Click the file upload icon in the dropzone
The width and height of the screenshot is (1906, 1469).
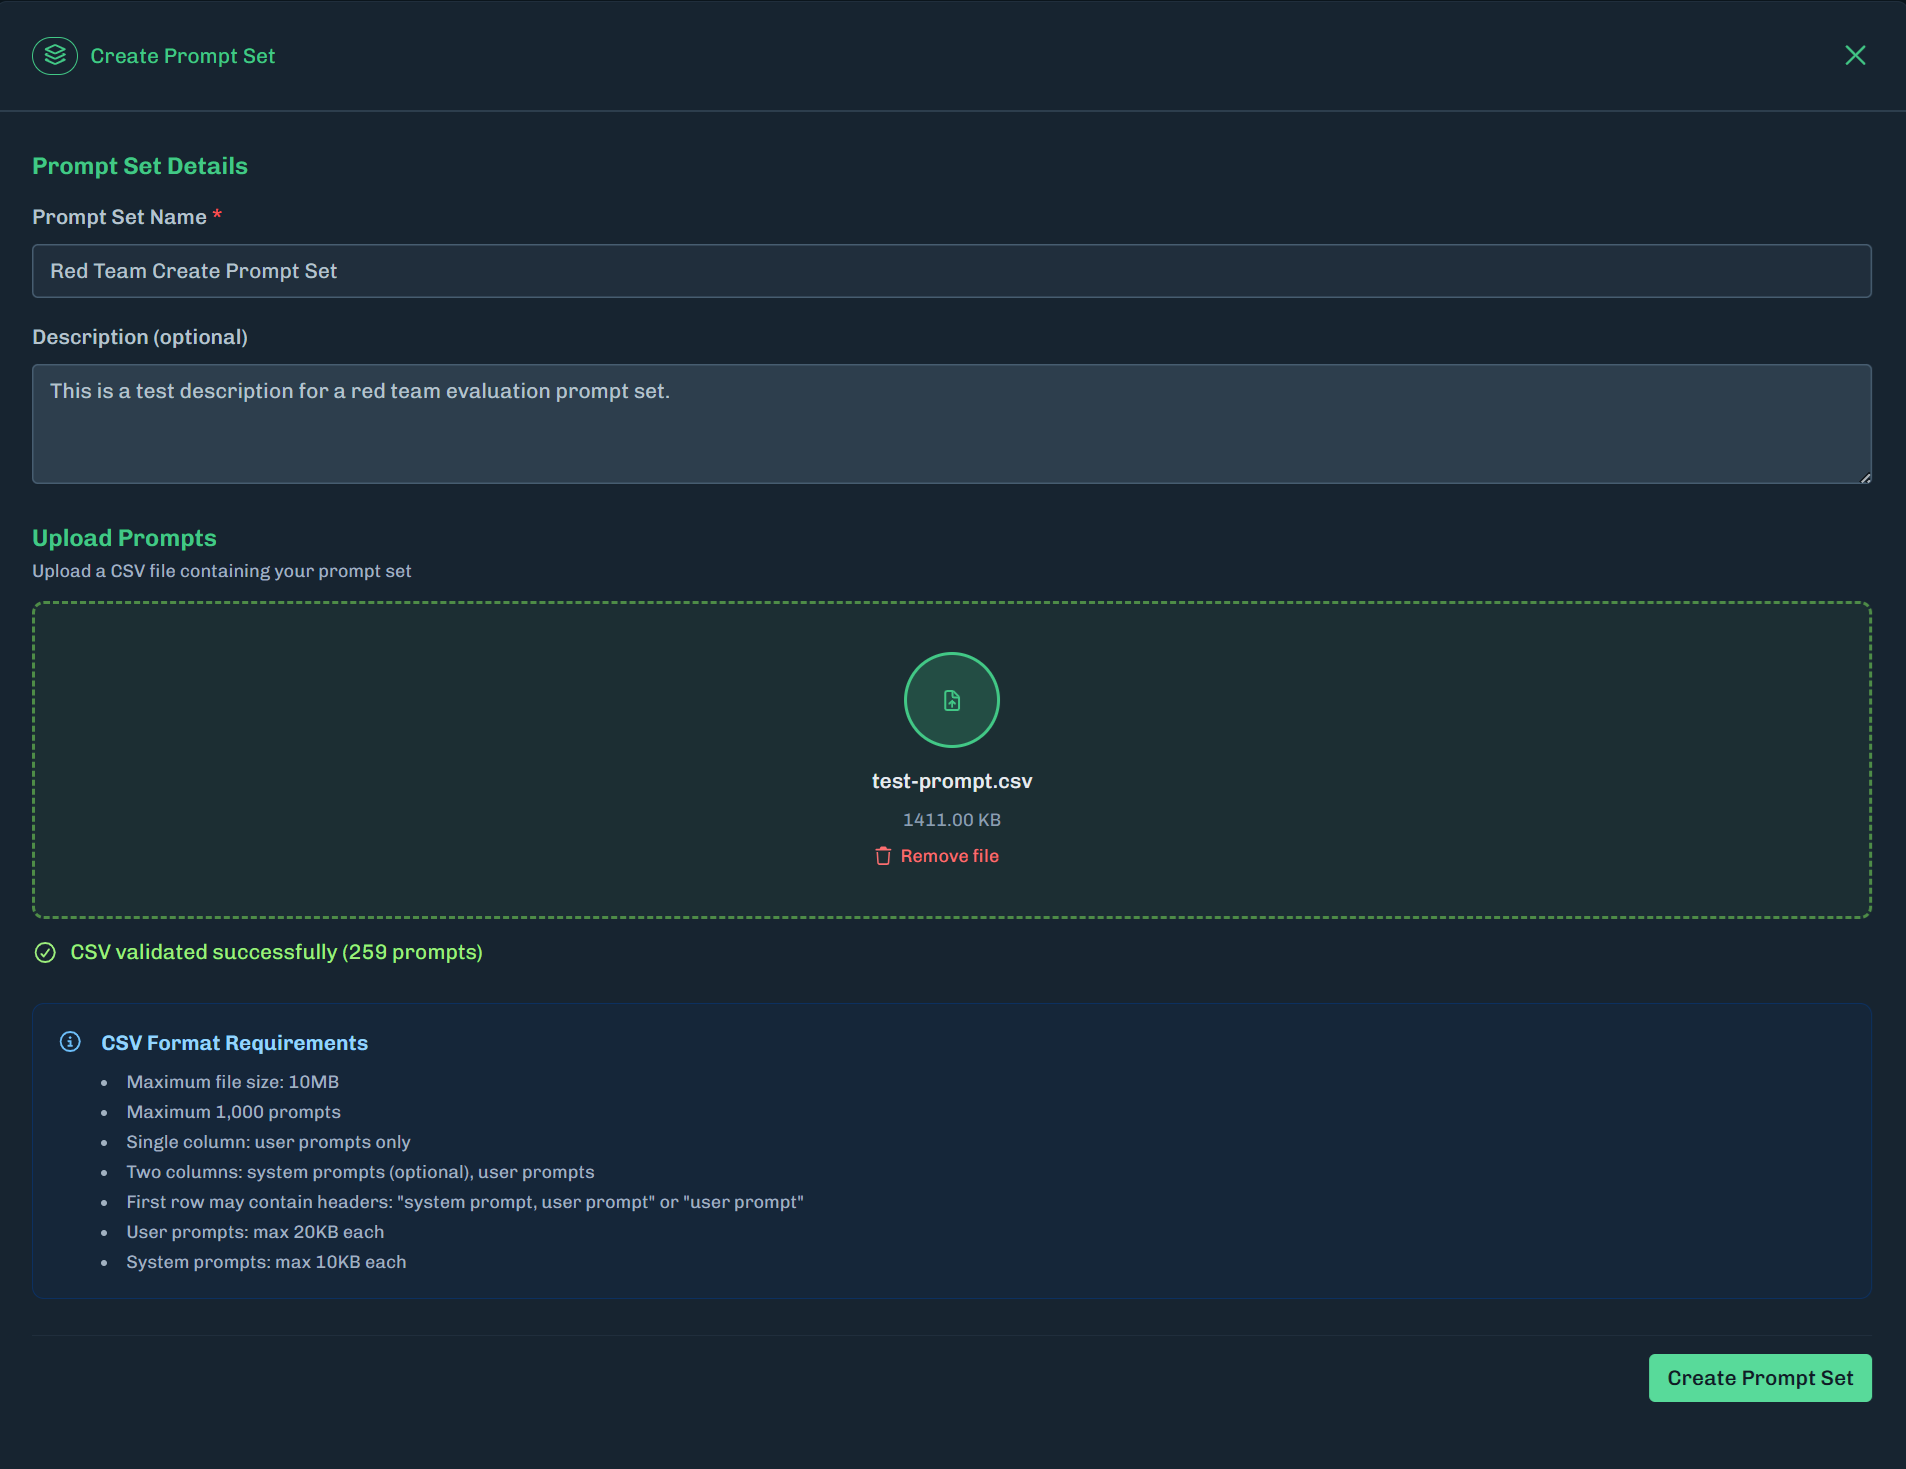pos(951,700)
